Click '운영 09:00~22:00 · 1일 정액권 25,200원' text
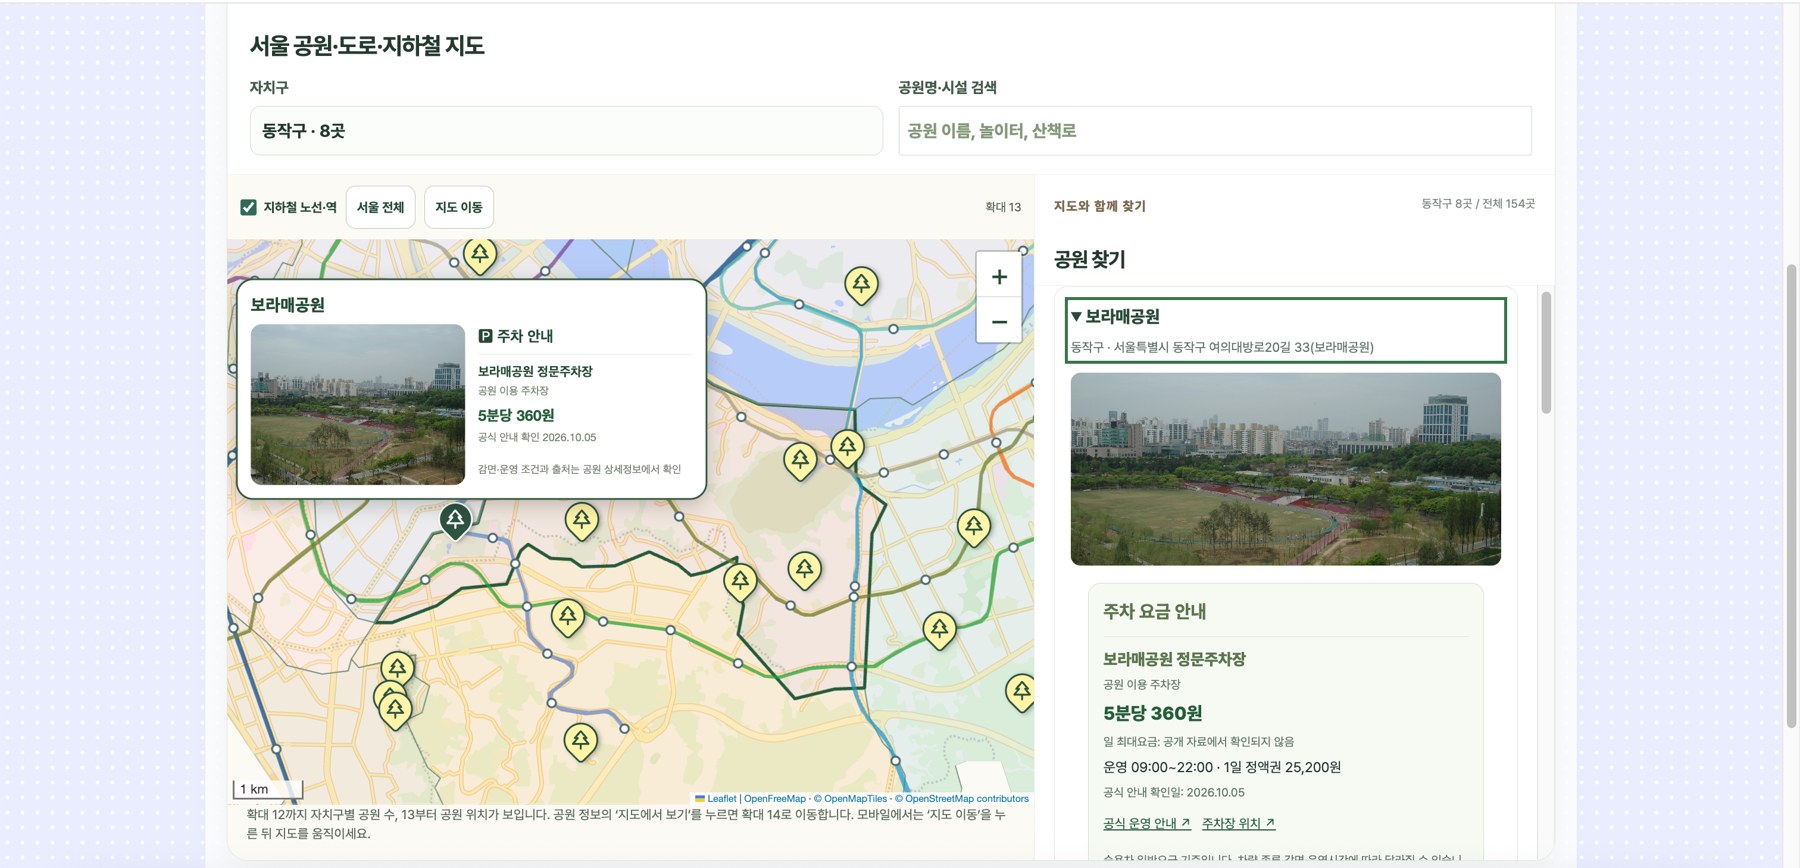Image resolution: width=1800 pixels, height=868 pixels. (1222, 767)
